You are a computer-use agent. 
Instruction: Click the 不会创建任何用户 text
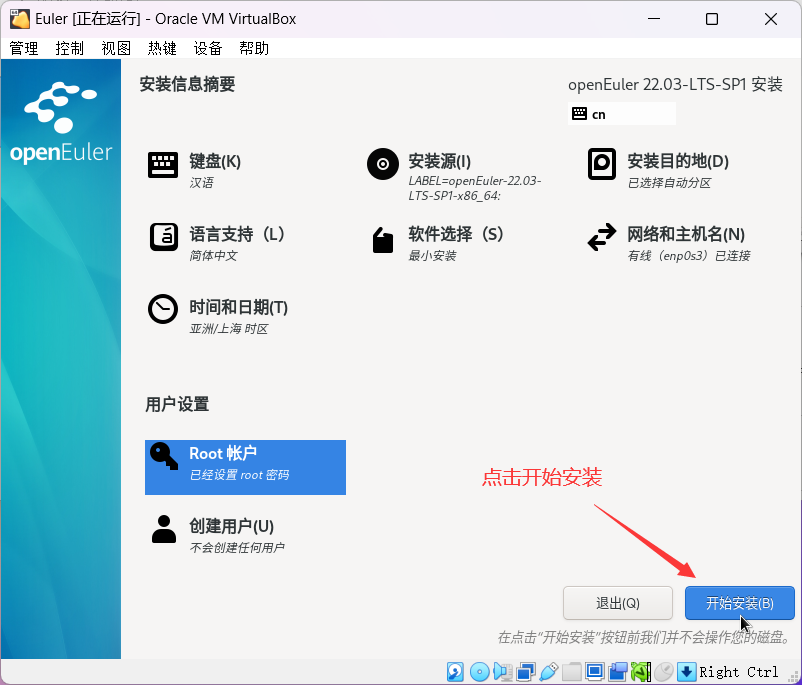[x=237, y=548]
